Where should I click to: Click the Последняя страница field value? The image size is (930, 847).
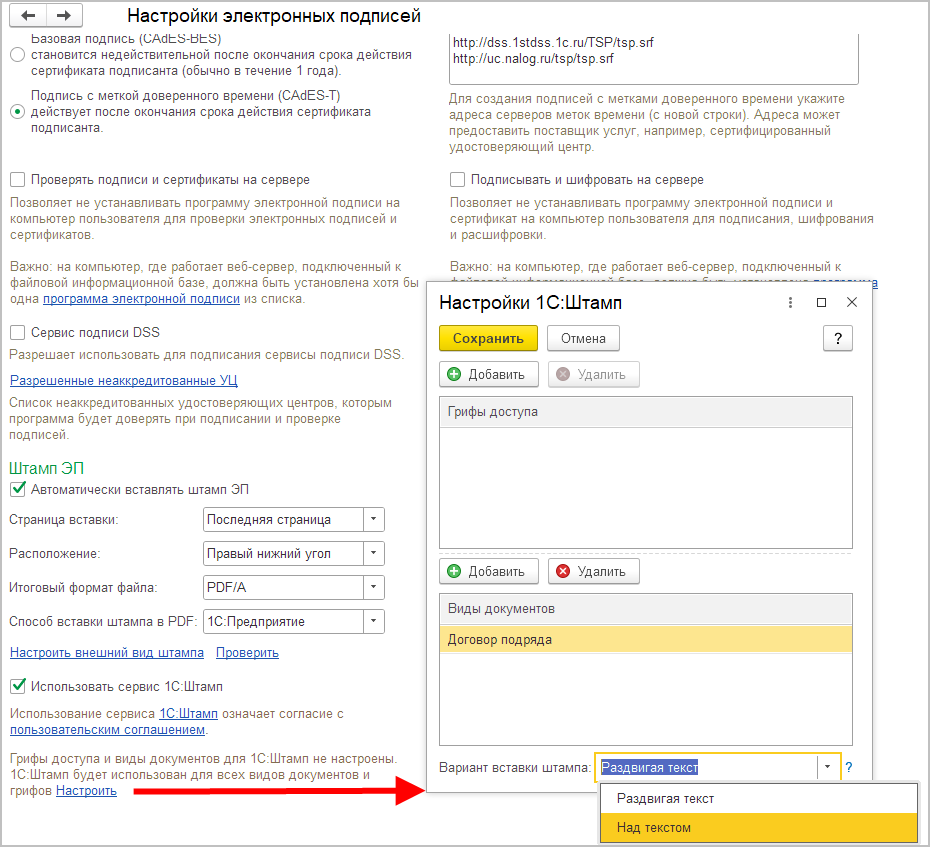click(x=283, y=520)
